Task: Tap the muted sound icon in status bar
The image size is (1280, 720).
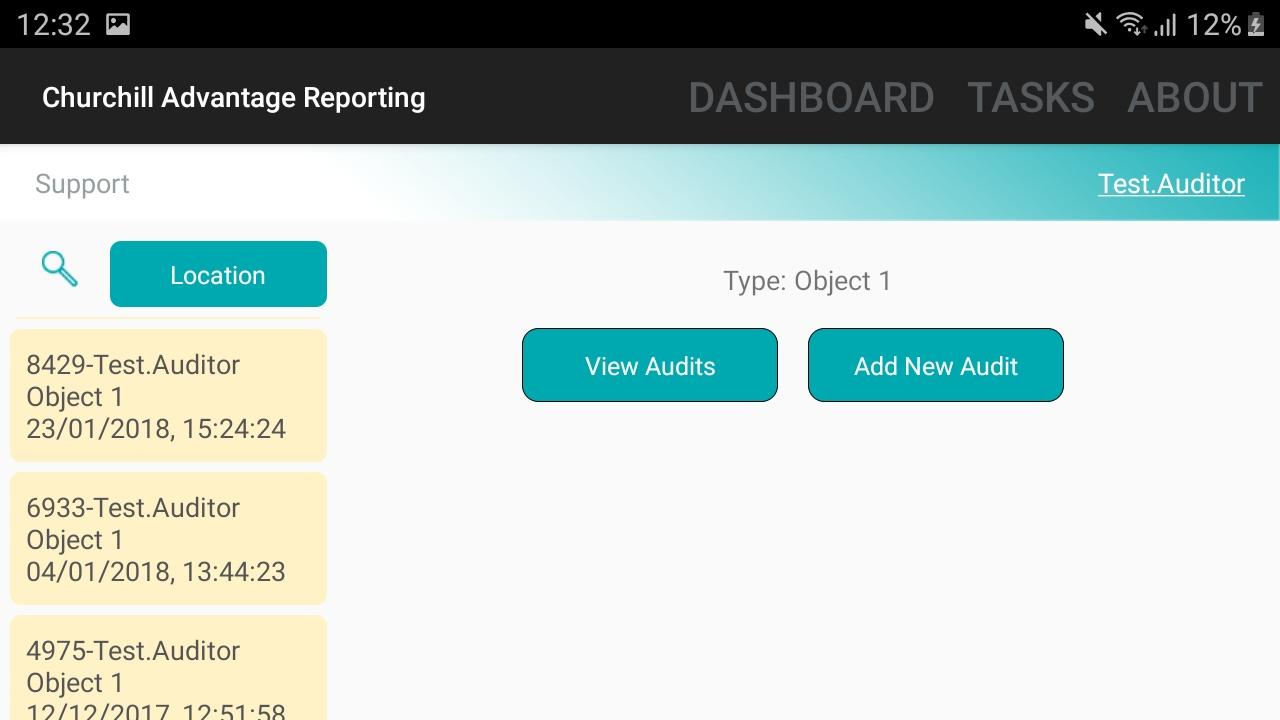Action: point(1096,24)
